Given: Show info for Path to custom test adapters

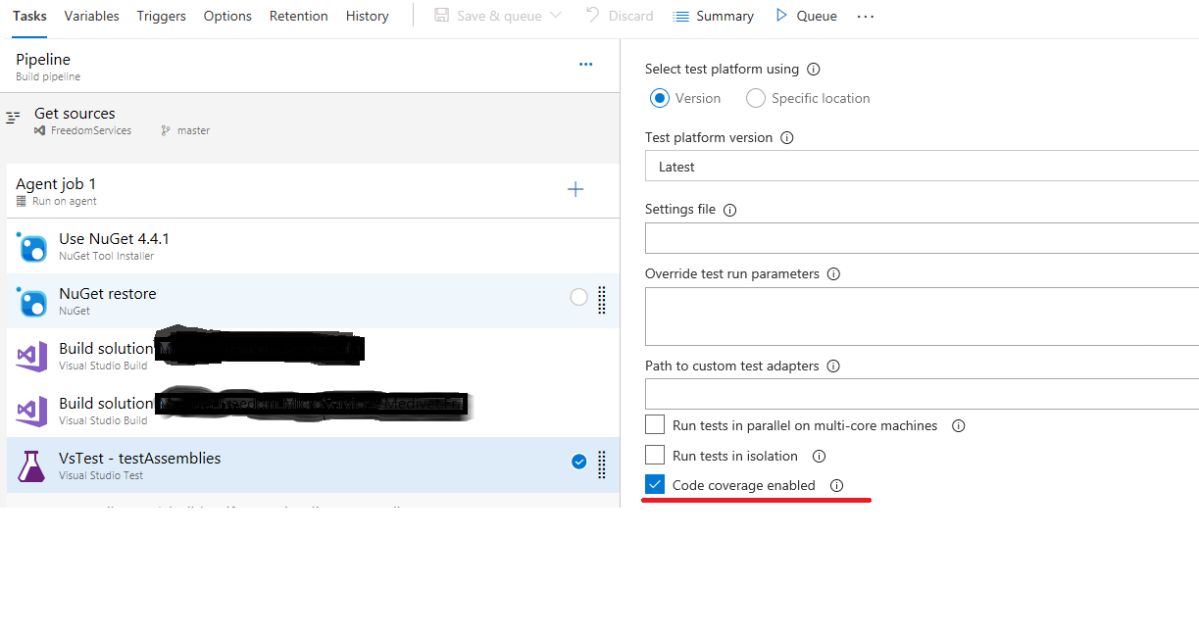Looking at the screenshot, I should pos(833,366).
